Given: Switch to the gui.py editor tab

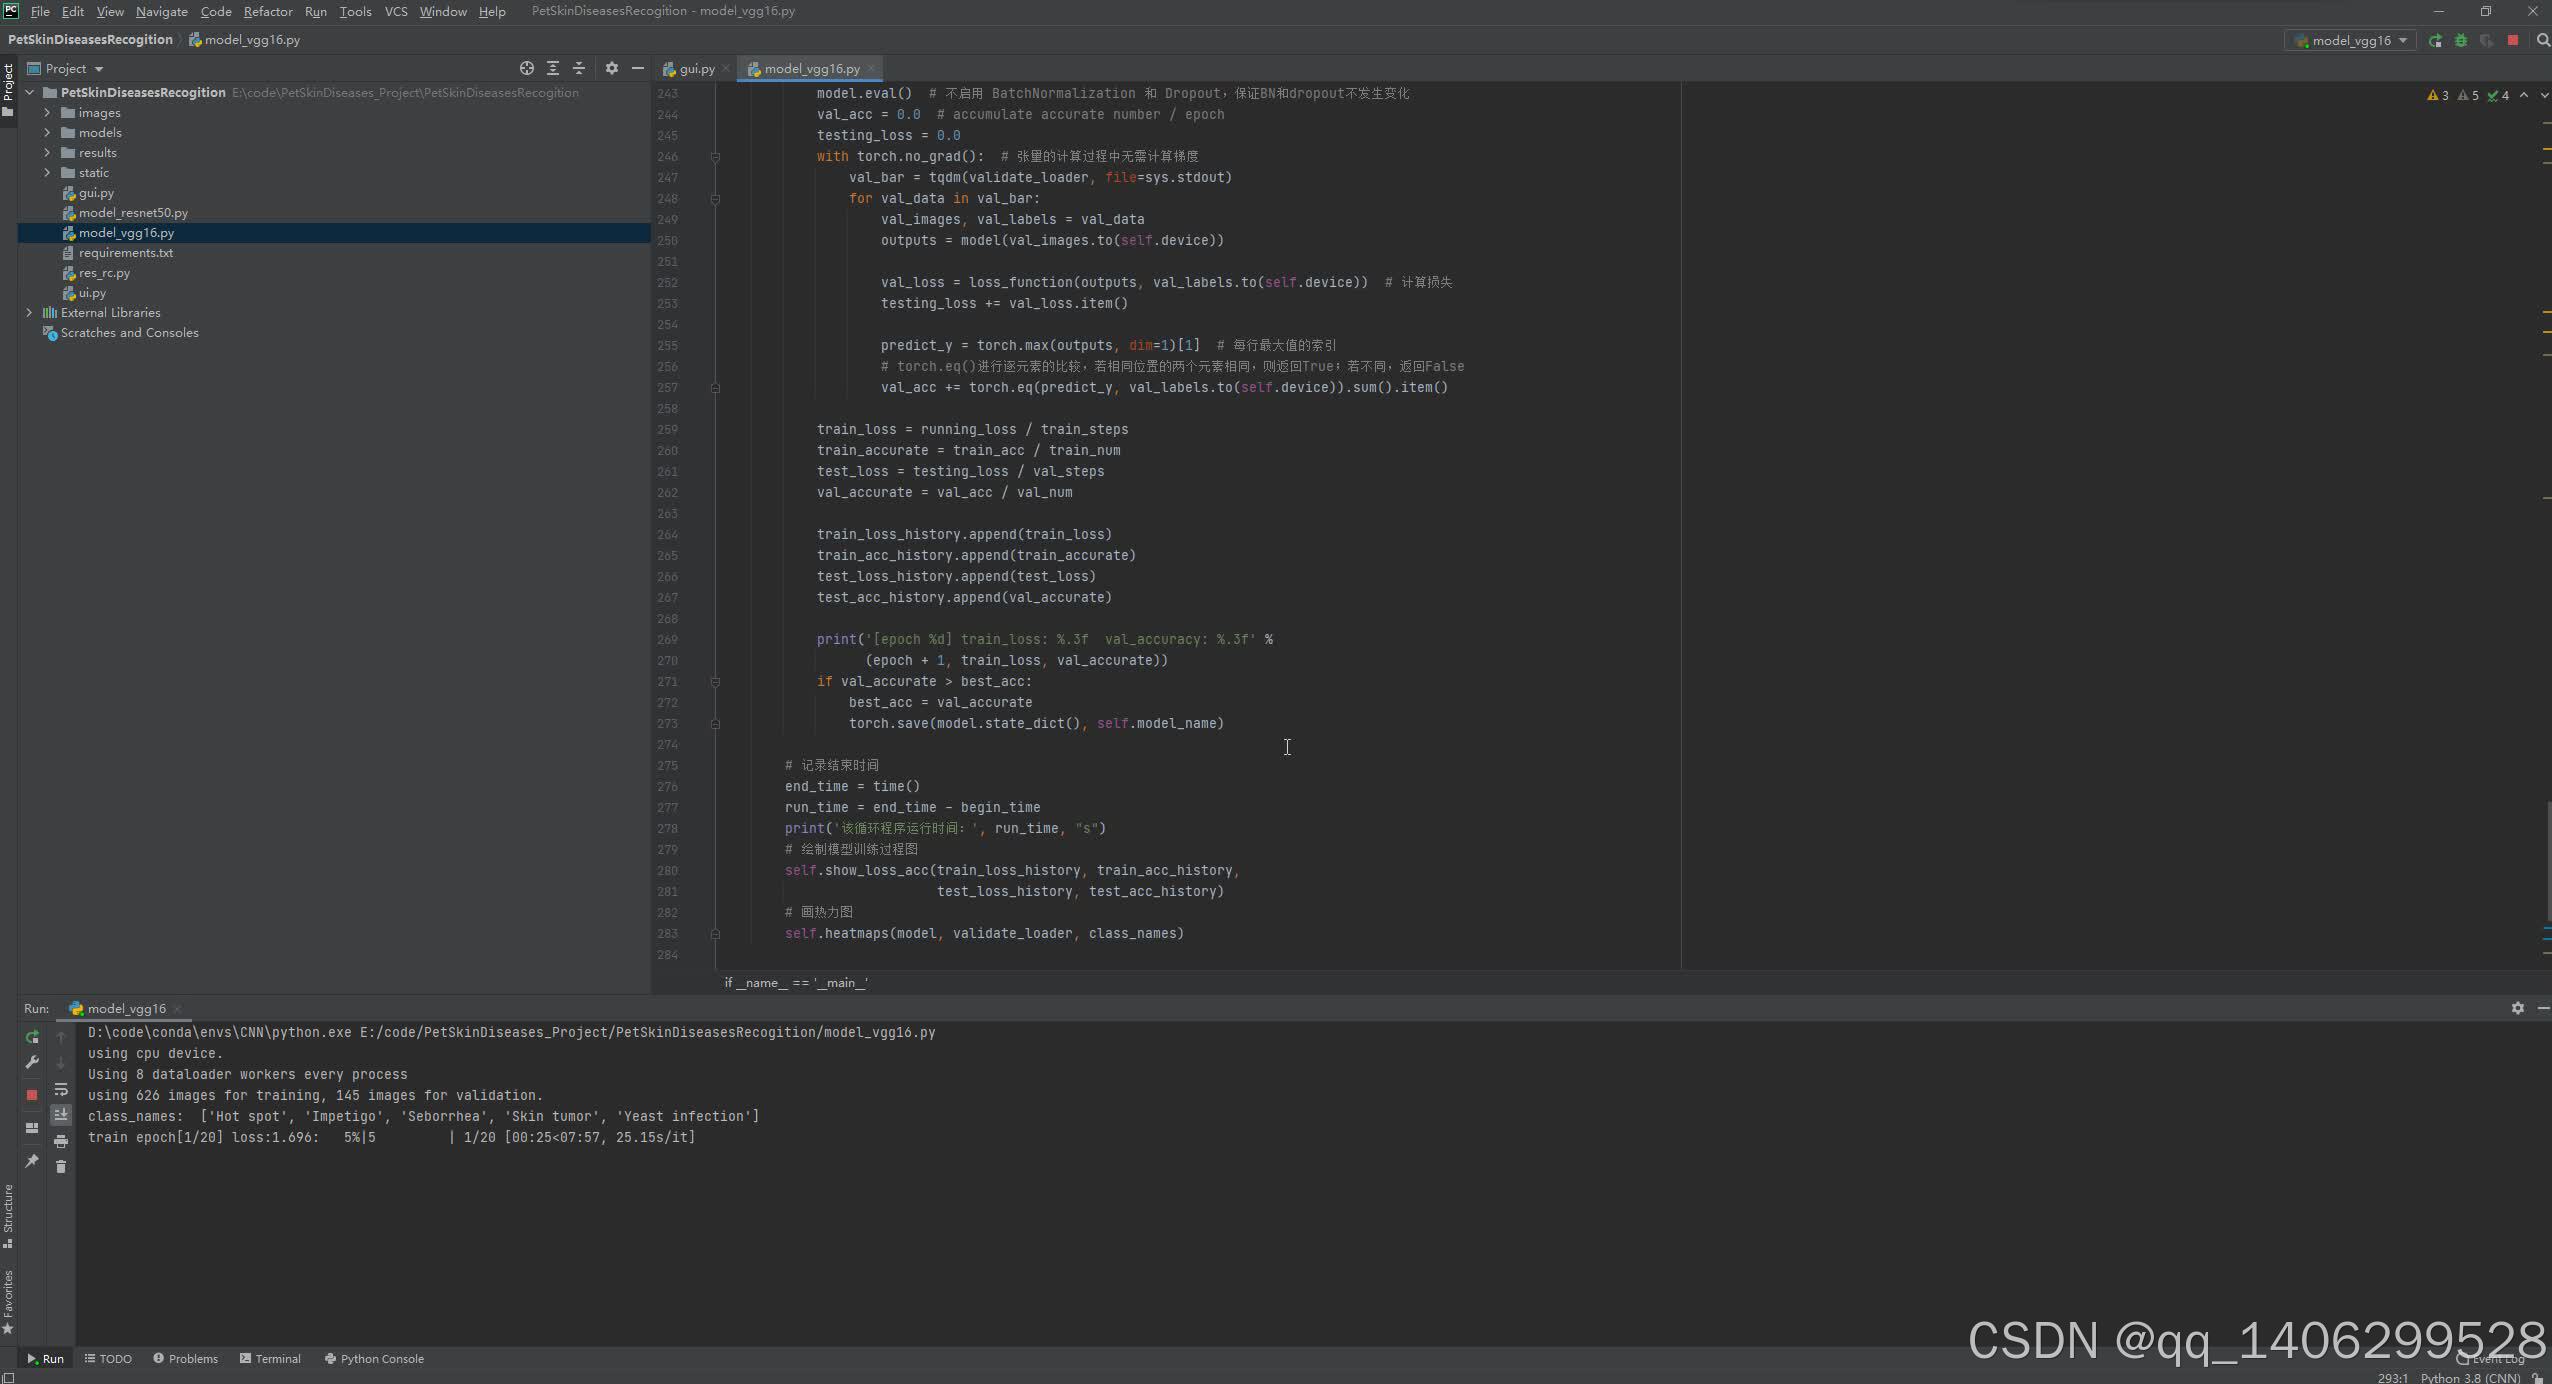Looking at the screenshot, I should 696,69.
